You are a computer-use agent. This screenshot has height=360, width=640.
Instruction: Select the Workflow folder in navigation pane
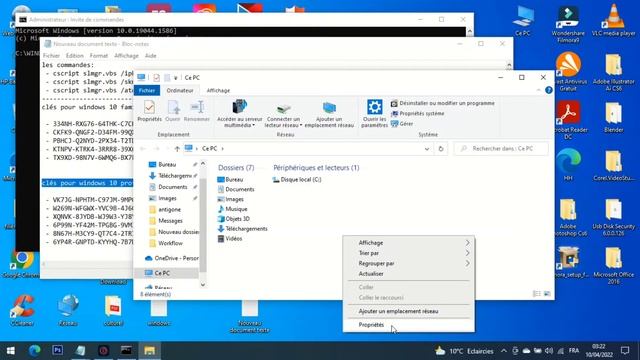pos(170,243)
